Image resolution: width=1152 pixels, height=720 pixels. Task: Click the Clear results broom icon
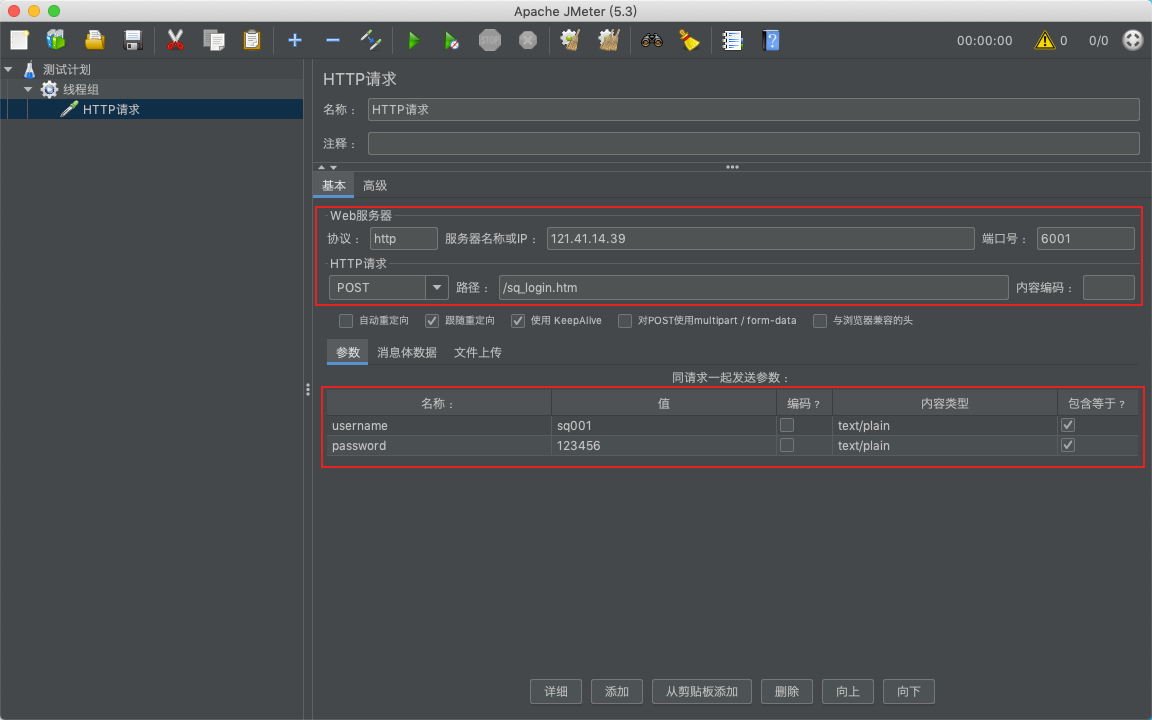pos(570,40)
